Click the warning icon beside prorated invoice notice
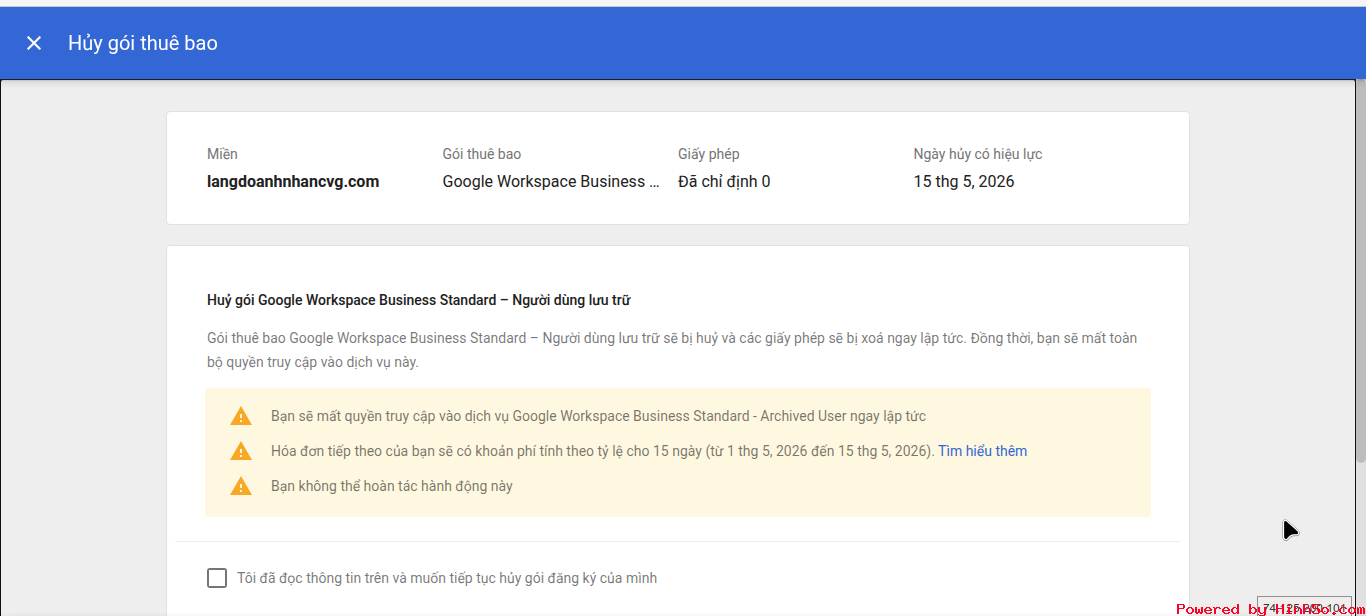Viewport: 1366px width, 616px height. [241, 451]
